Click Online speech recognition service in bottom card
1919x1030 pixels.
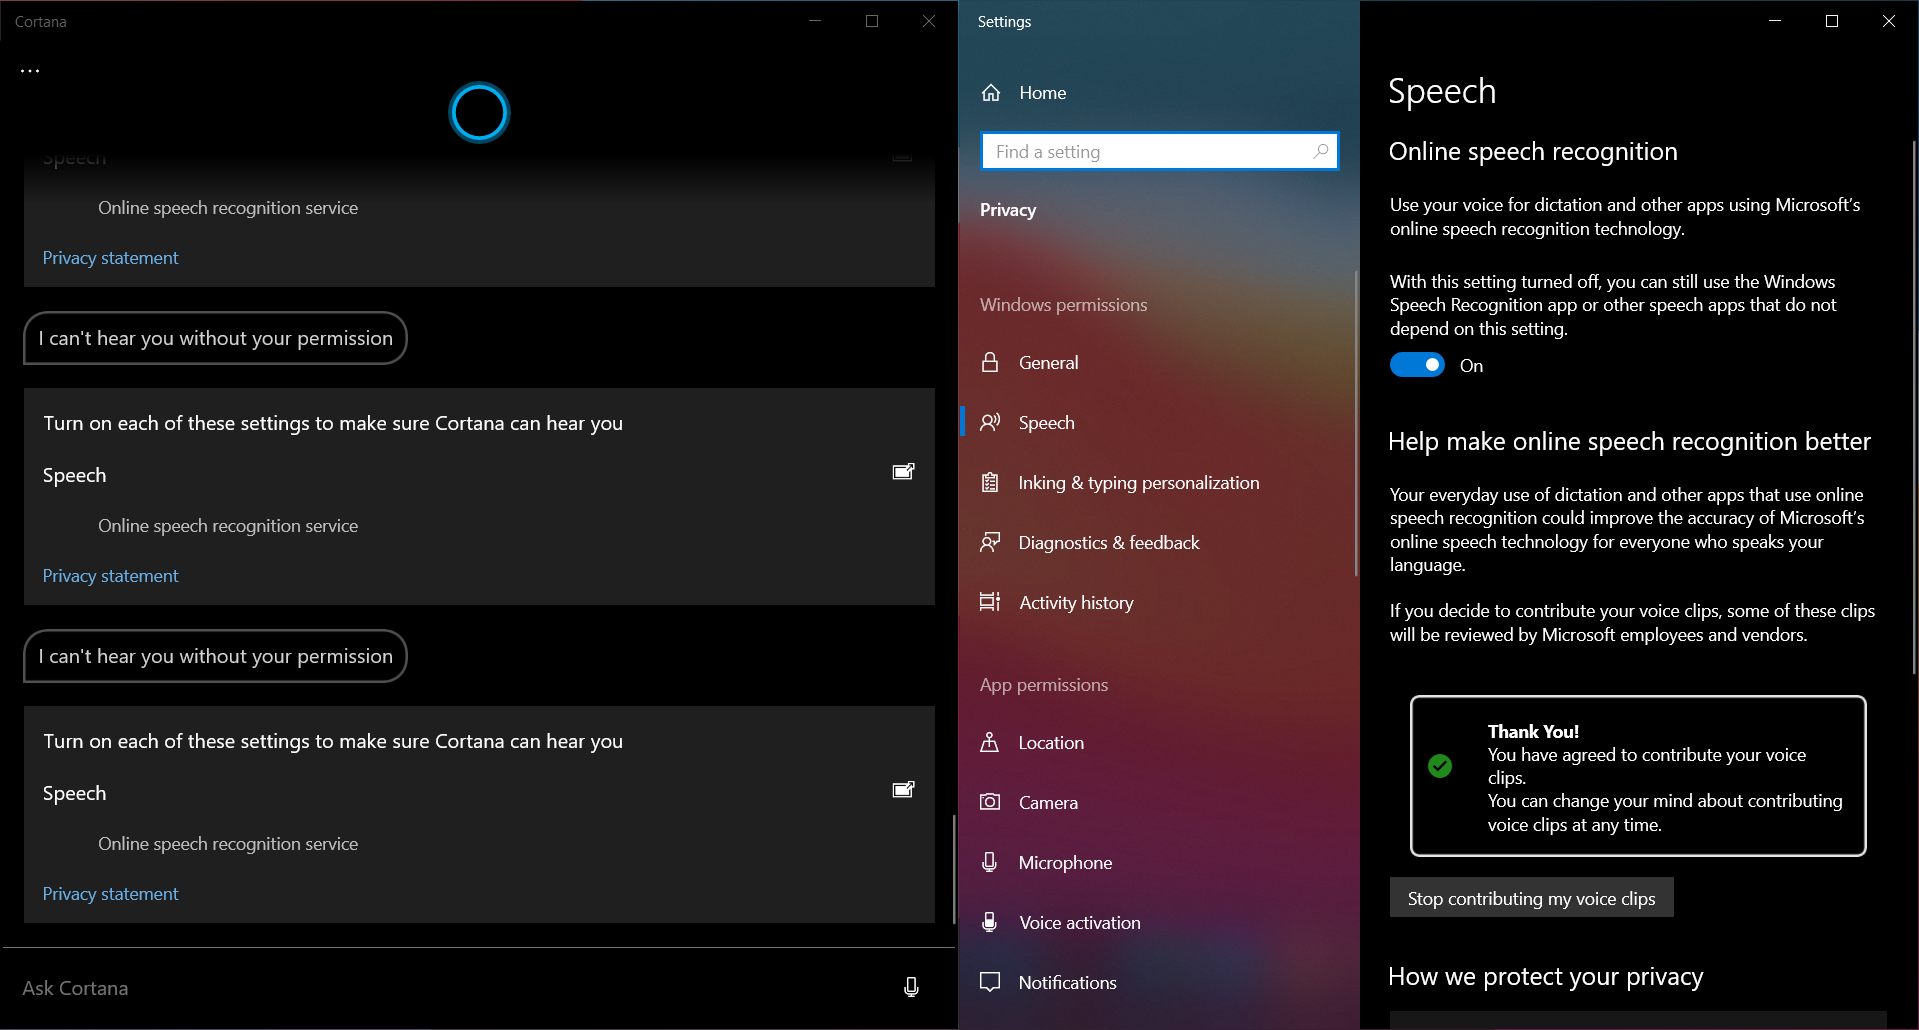(228, 844)
